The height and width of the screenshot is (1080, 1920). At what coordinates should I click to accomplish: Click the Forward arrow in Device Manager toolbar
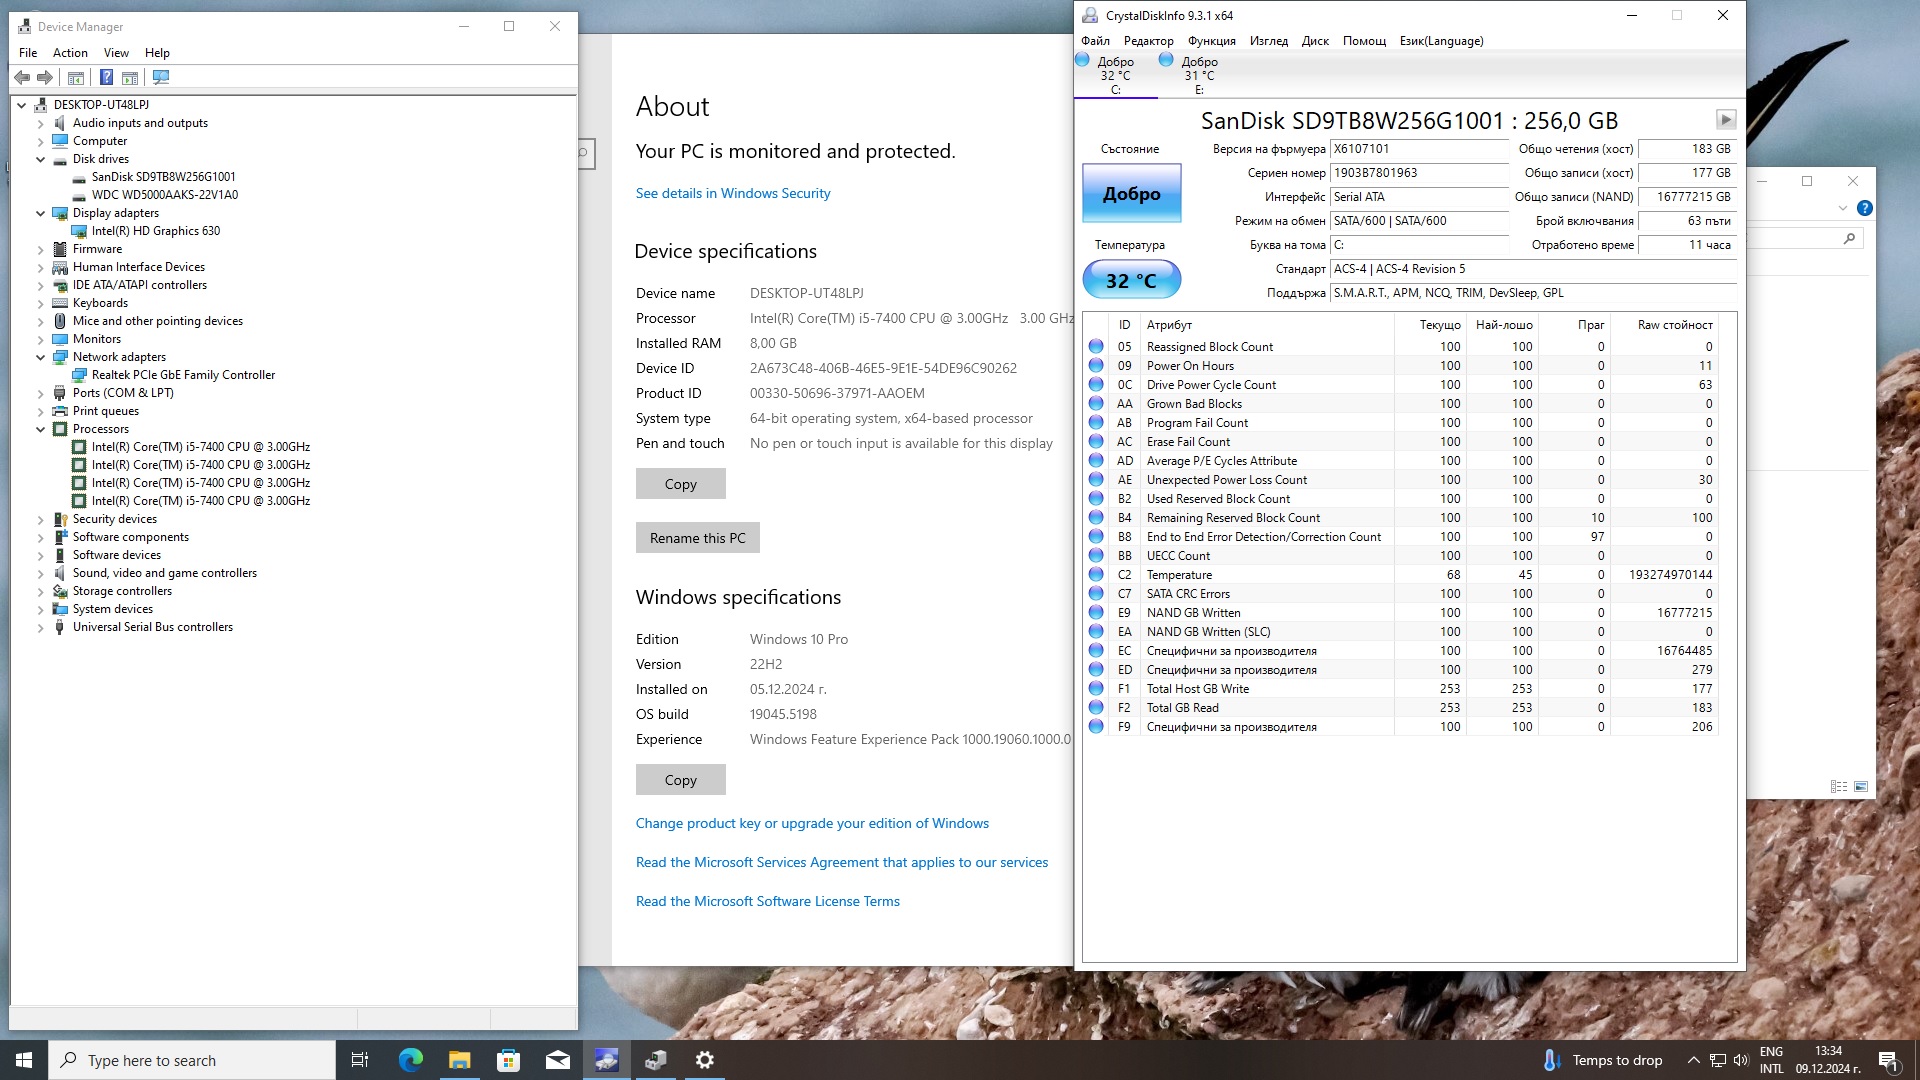(x=45, y=77)
